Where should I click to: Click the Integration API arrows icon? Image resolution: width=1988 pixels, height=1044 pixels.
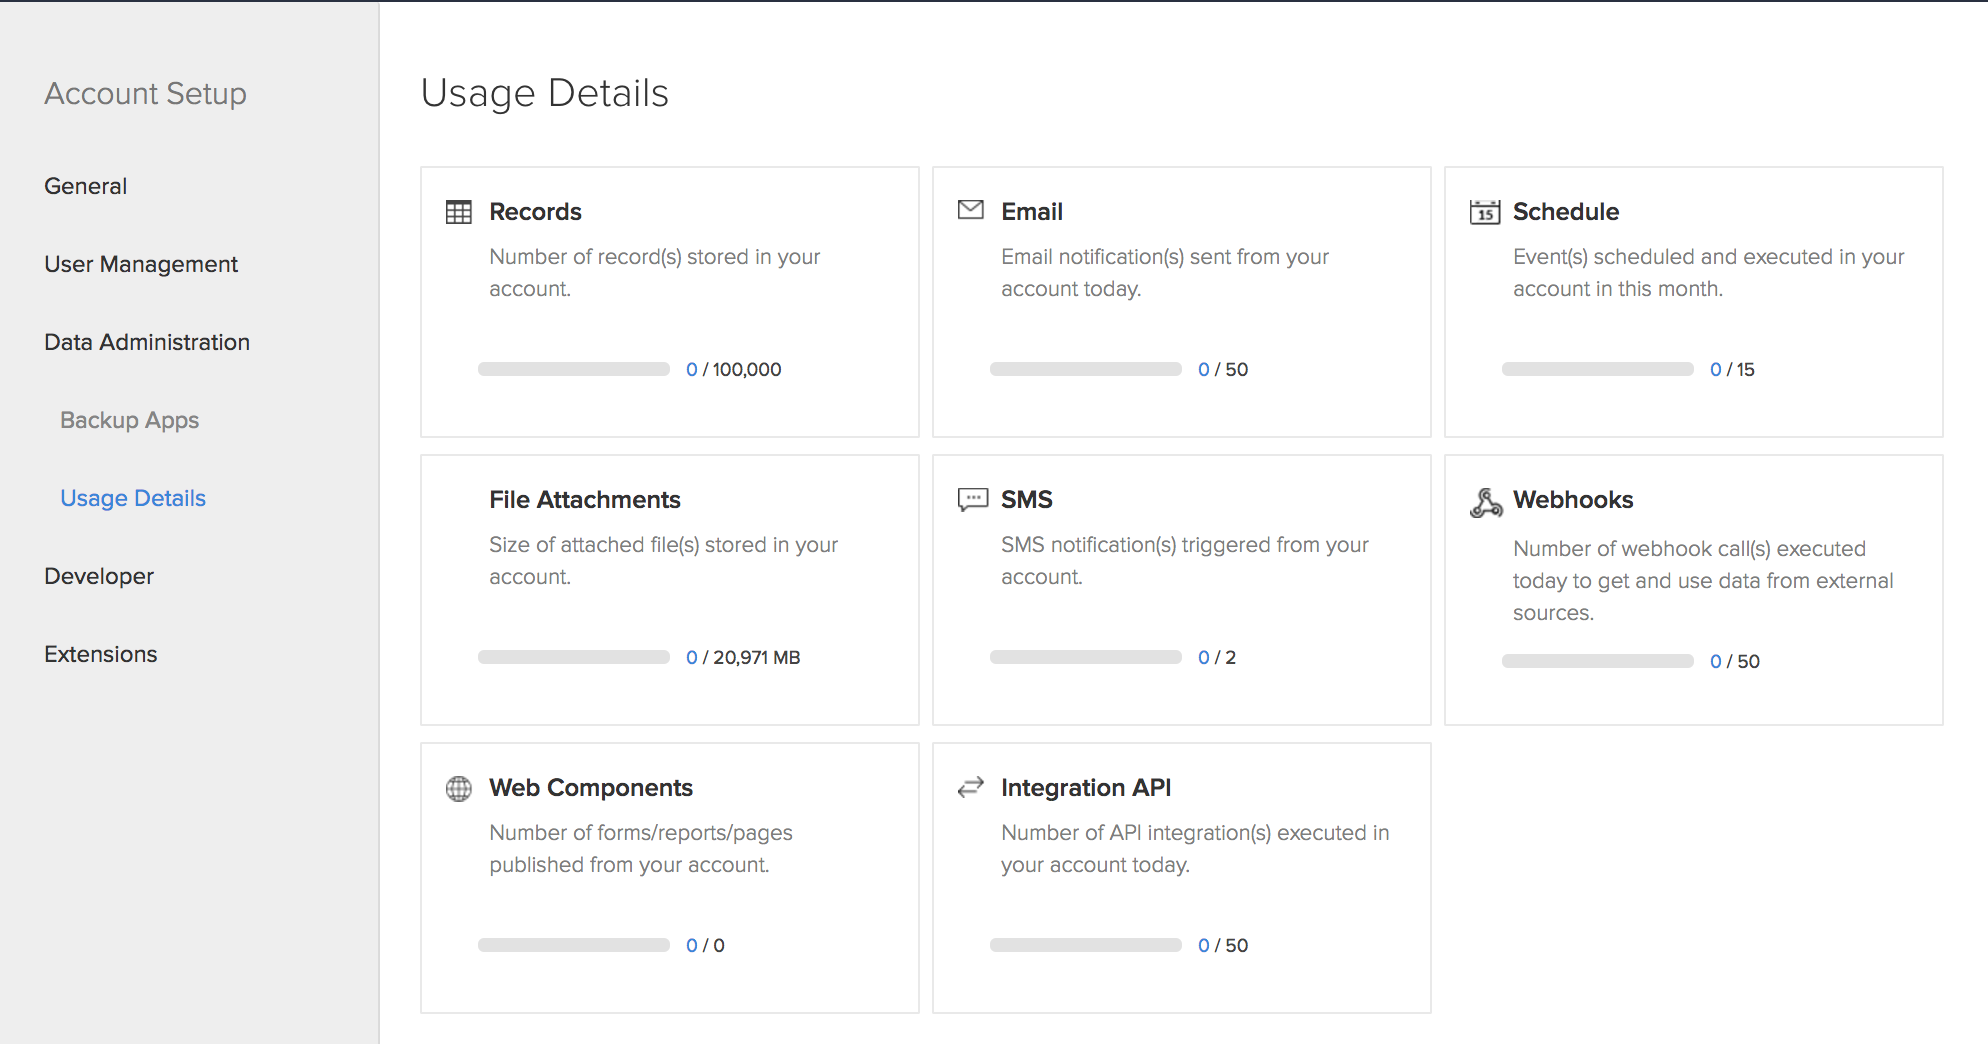pyautogui.click(x=970, y=787)
